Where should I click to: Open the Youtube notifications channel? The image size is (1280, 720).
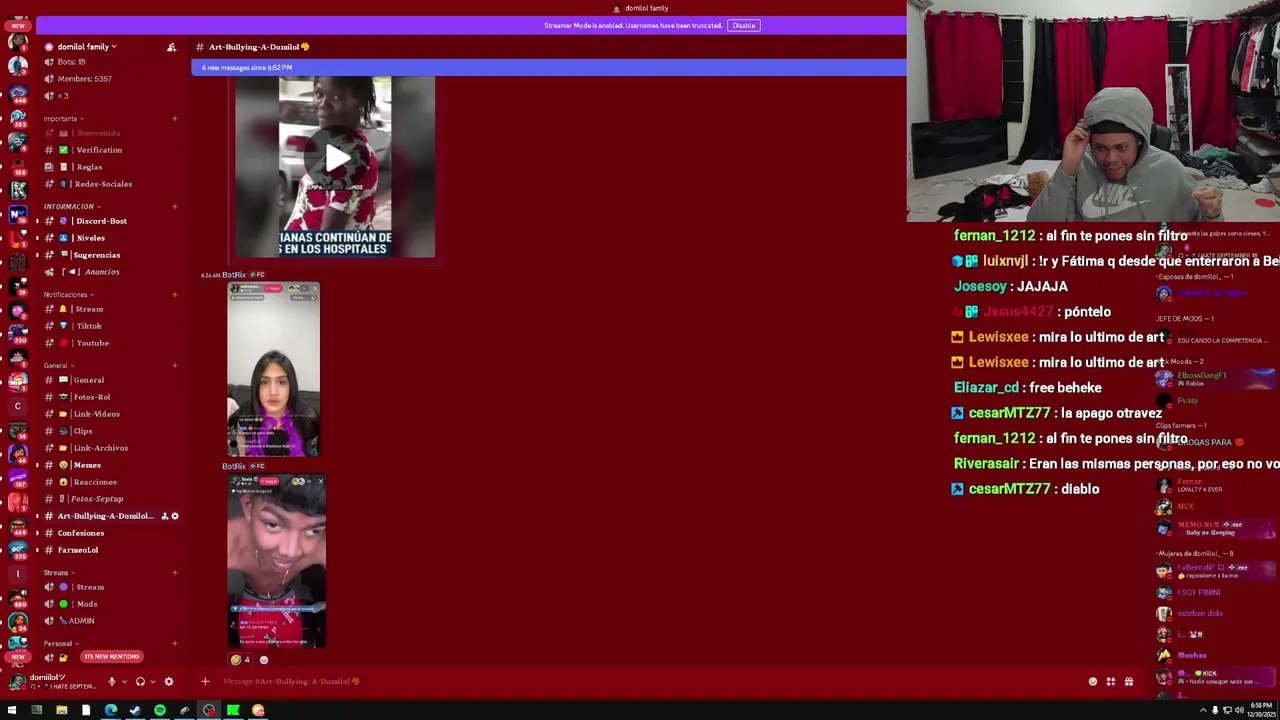[x=110, y=343]
